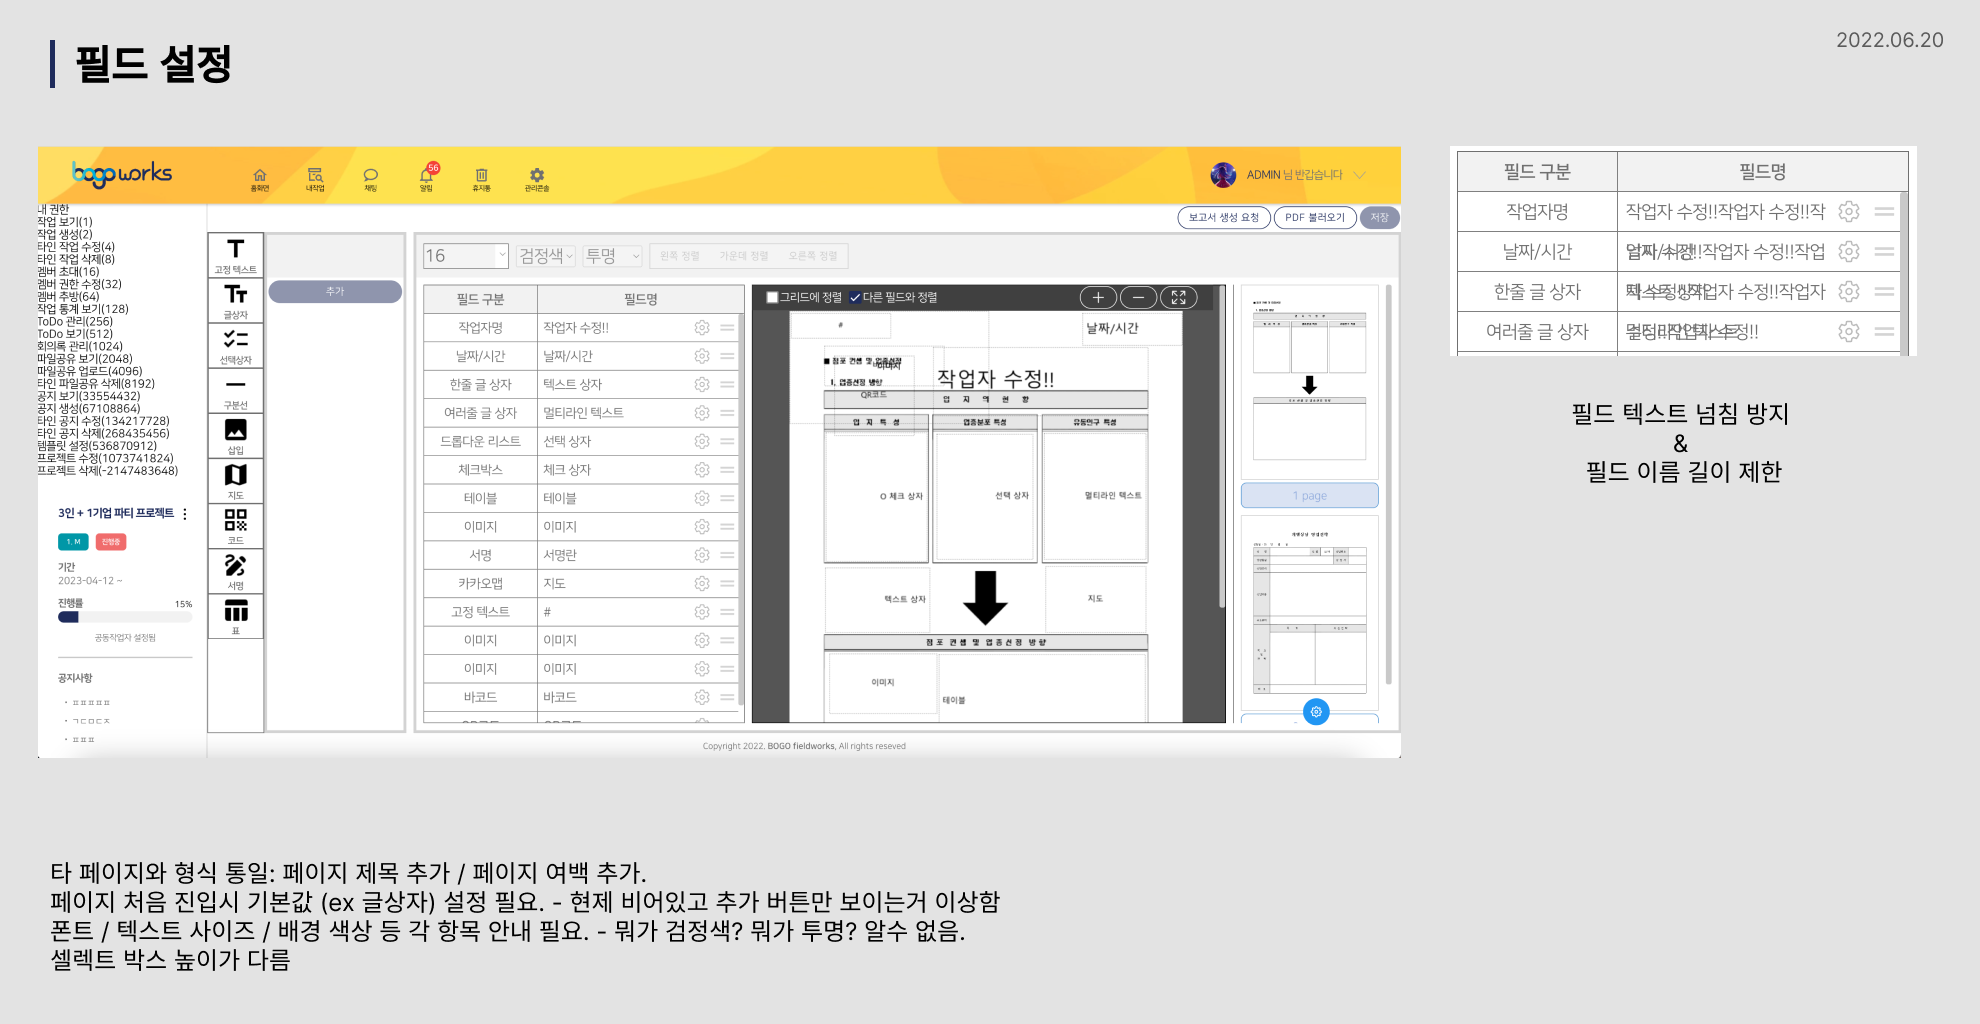
Task: Open settings gear for 카카오맵 row
Action: [702, 583]
